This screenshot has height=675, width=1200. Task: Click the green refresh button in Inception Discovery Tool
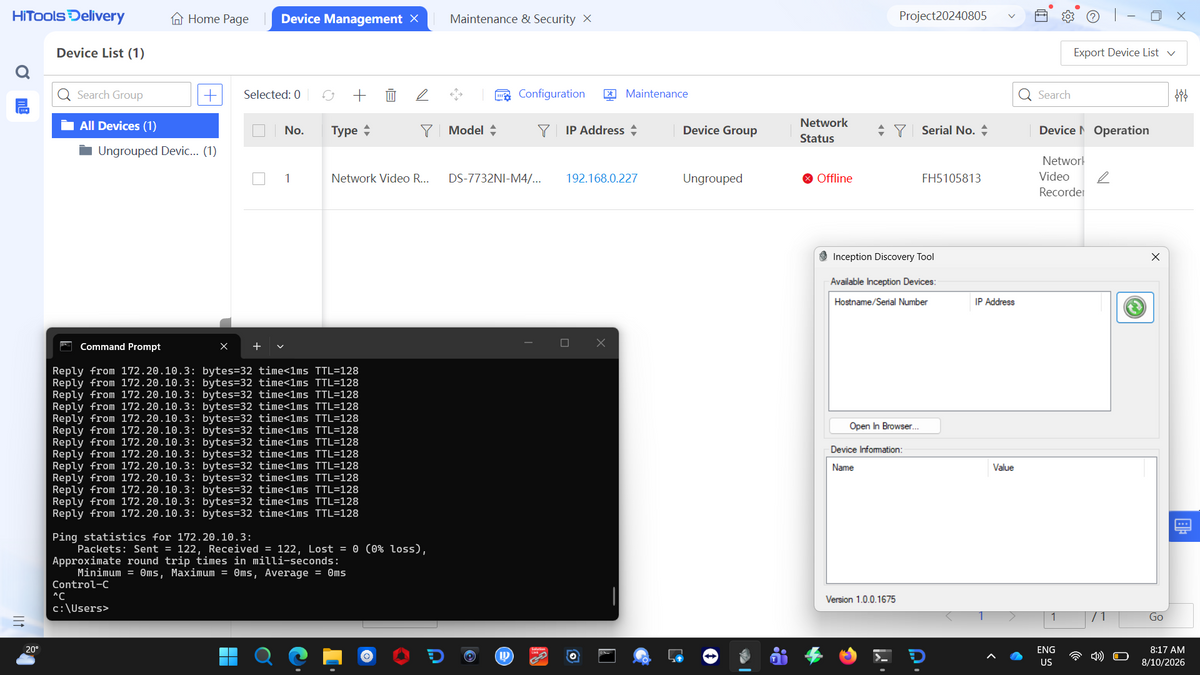1135,307
